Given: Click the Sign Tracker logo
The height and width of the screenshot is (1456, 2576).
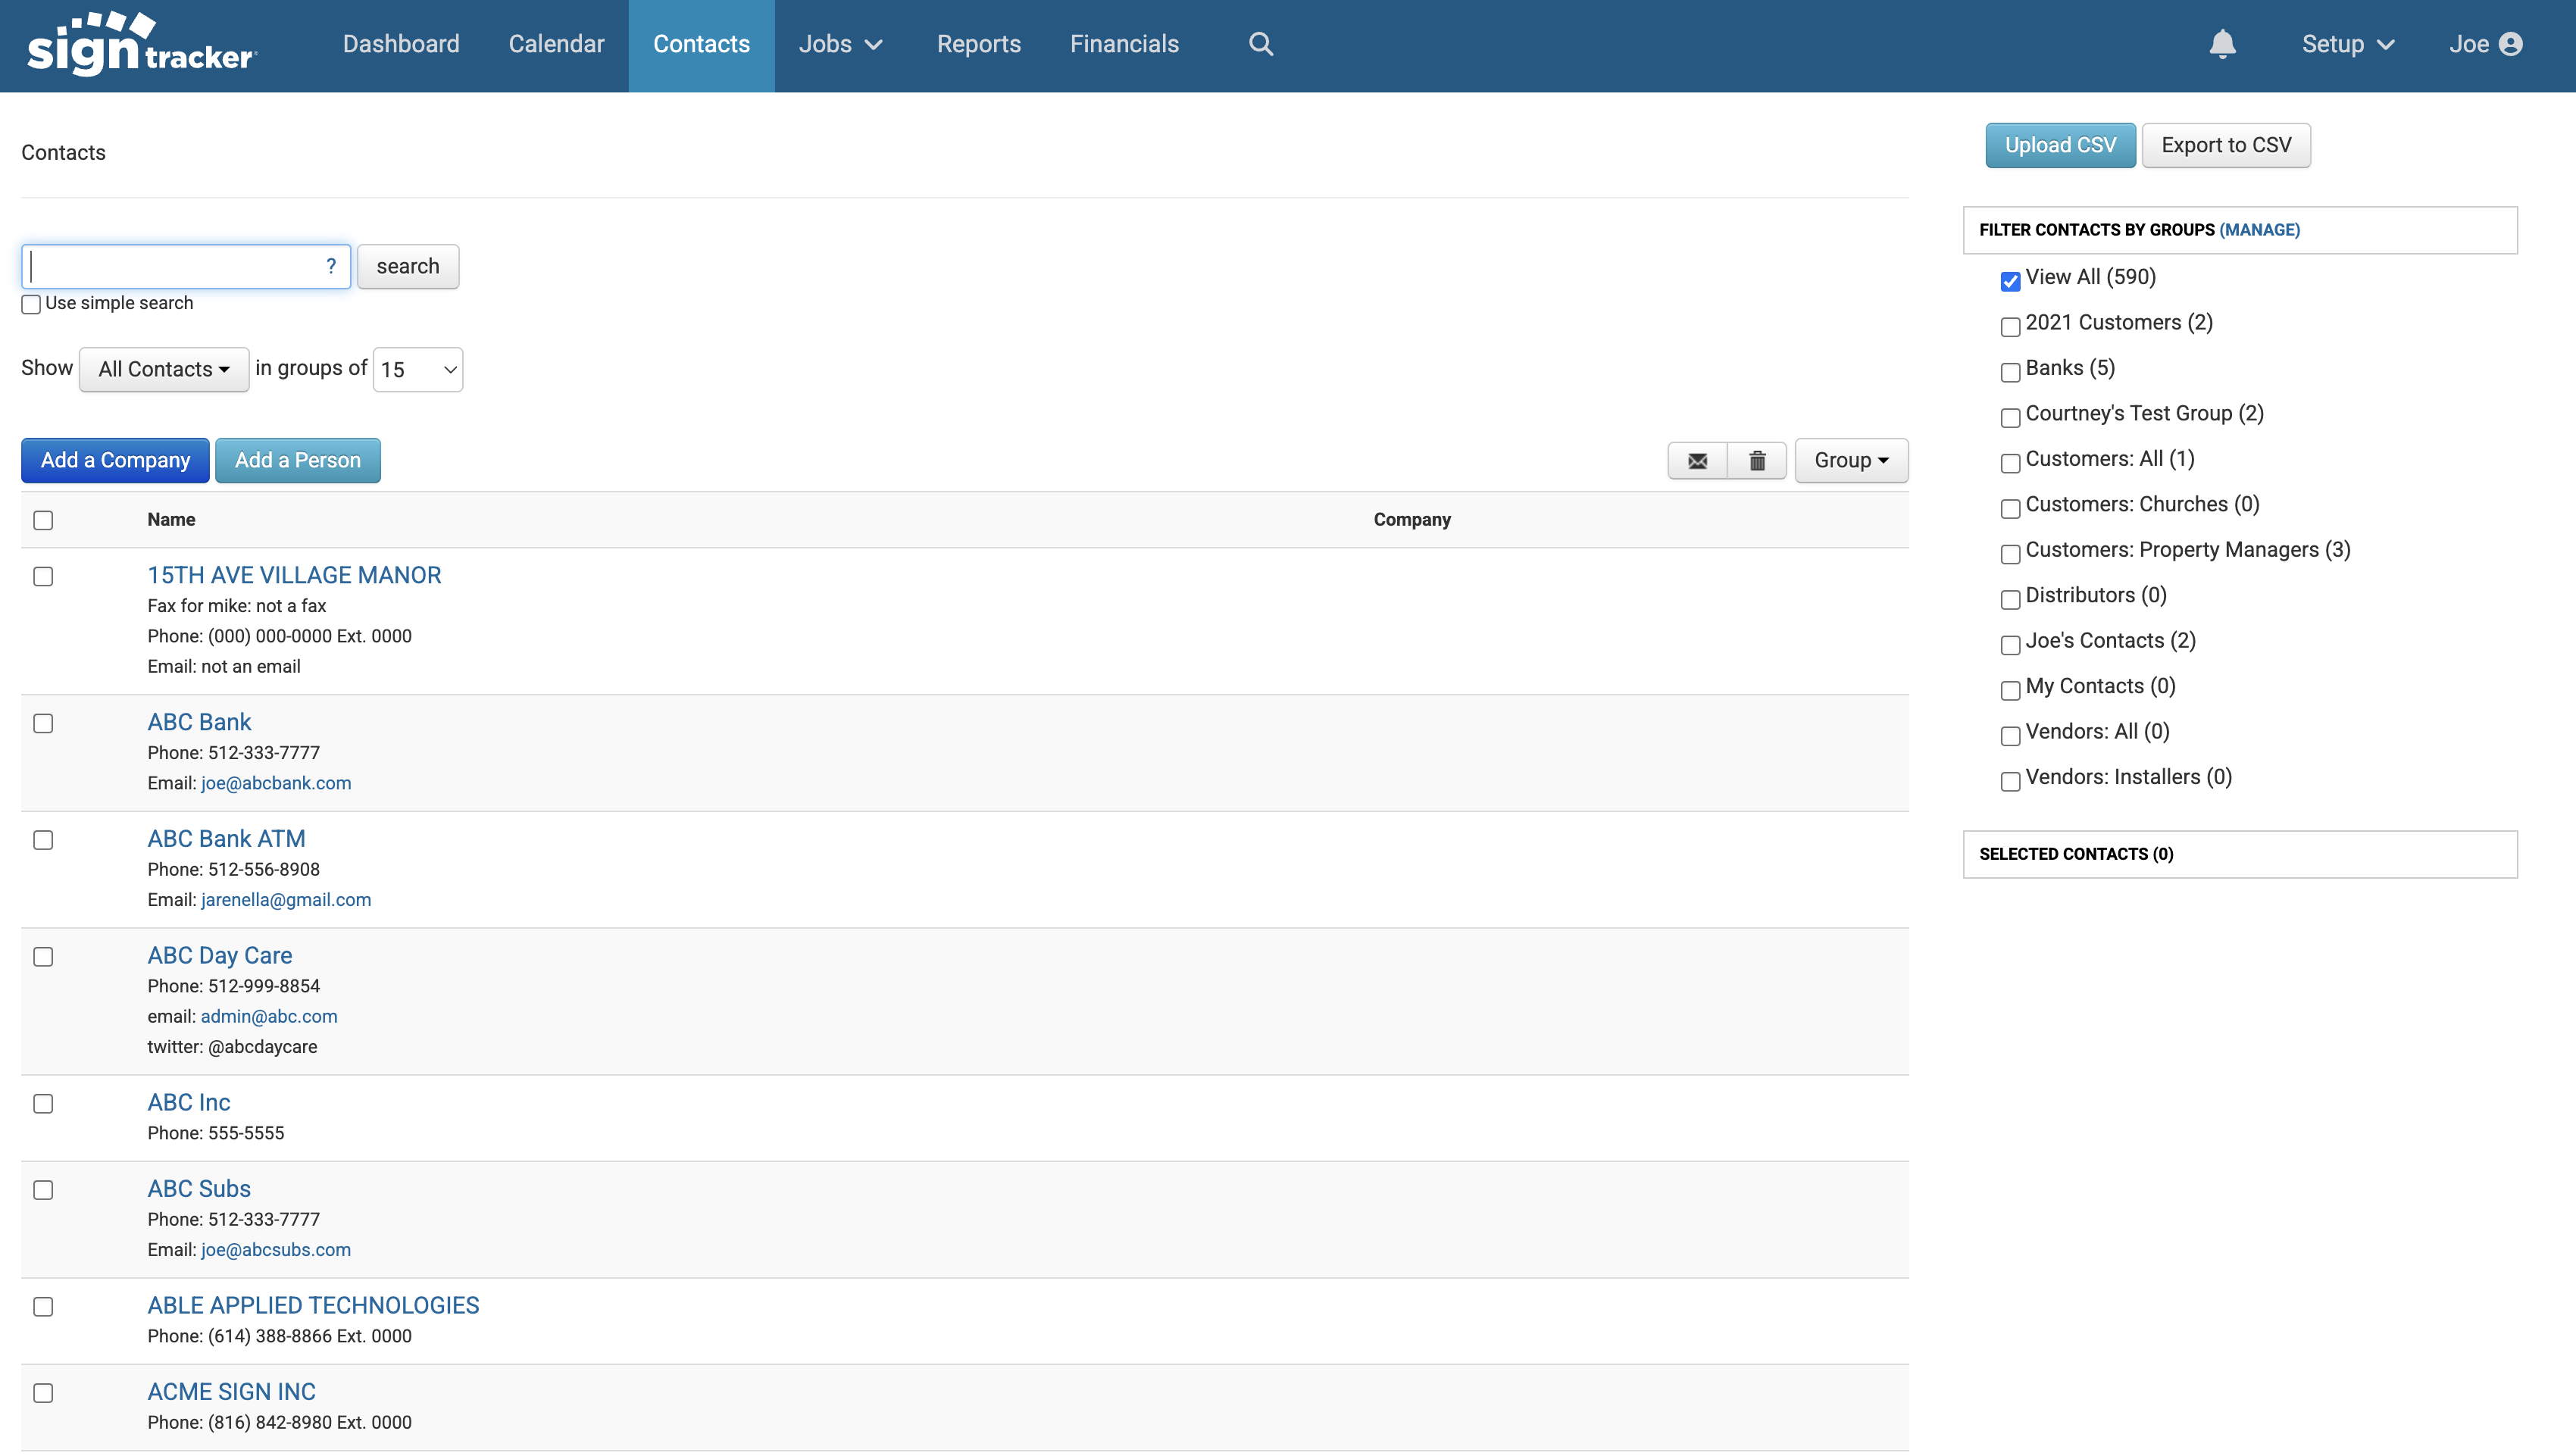Looking at the screenshot, I should pos(142,44).
